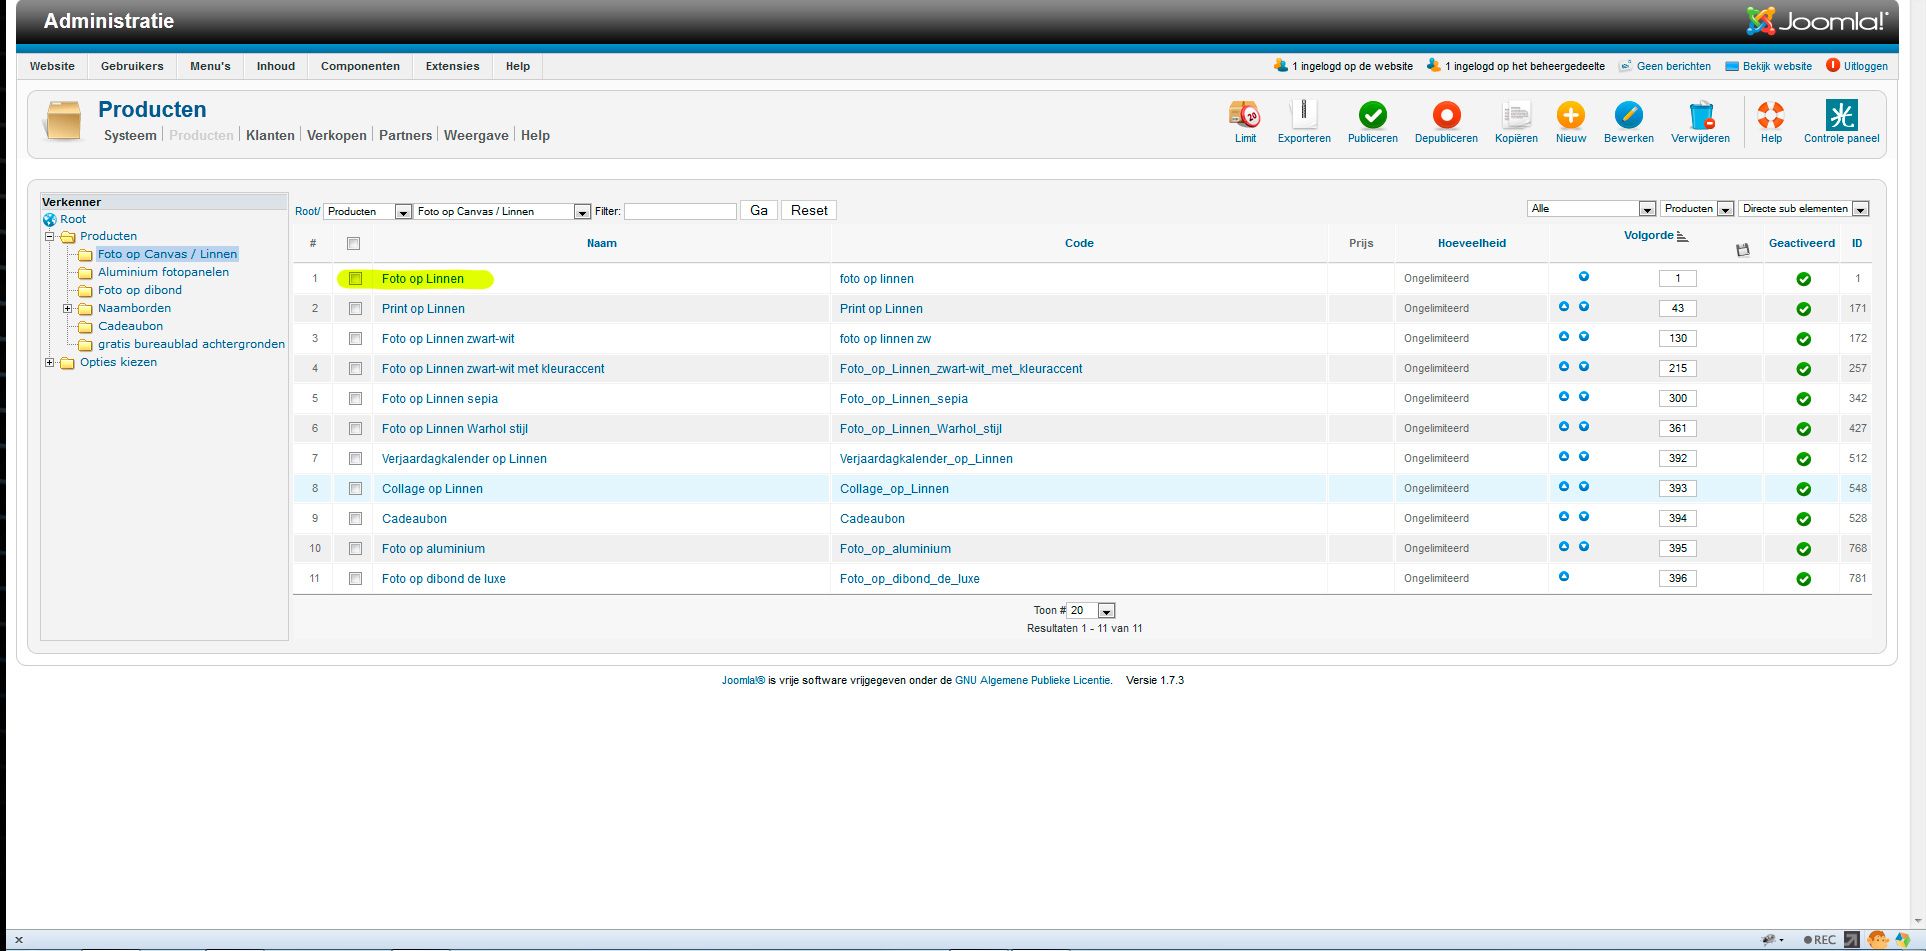Screen dimensions: 1926x951
Task: Click the Uitloggen link
Action: pyautogui.click(x=1866, y=67)
